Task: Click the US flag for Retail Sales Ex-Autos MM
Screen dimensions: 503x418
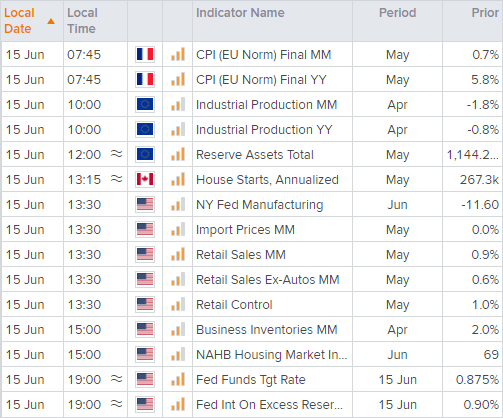Action: [145, 279]
